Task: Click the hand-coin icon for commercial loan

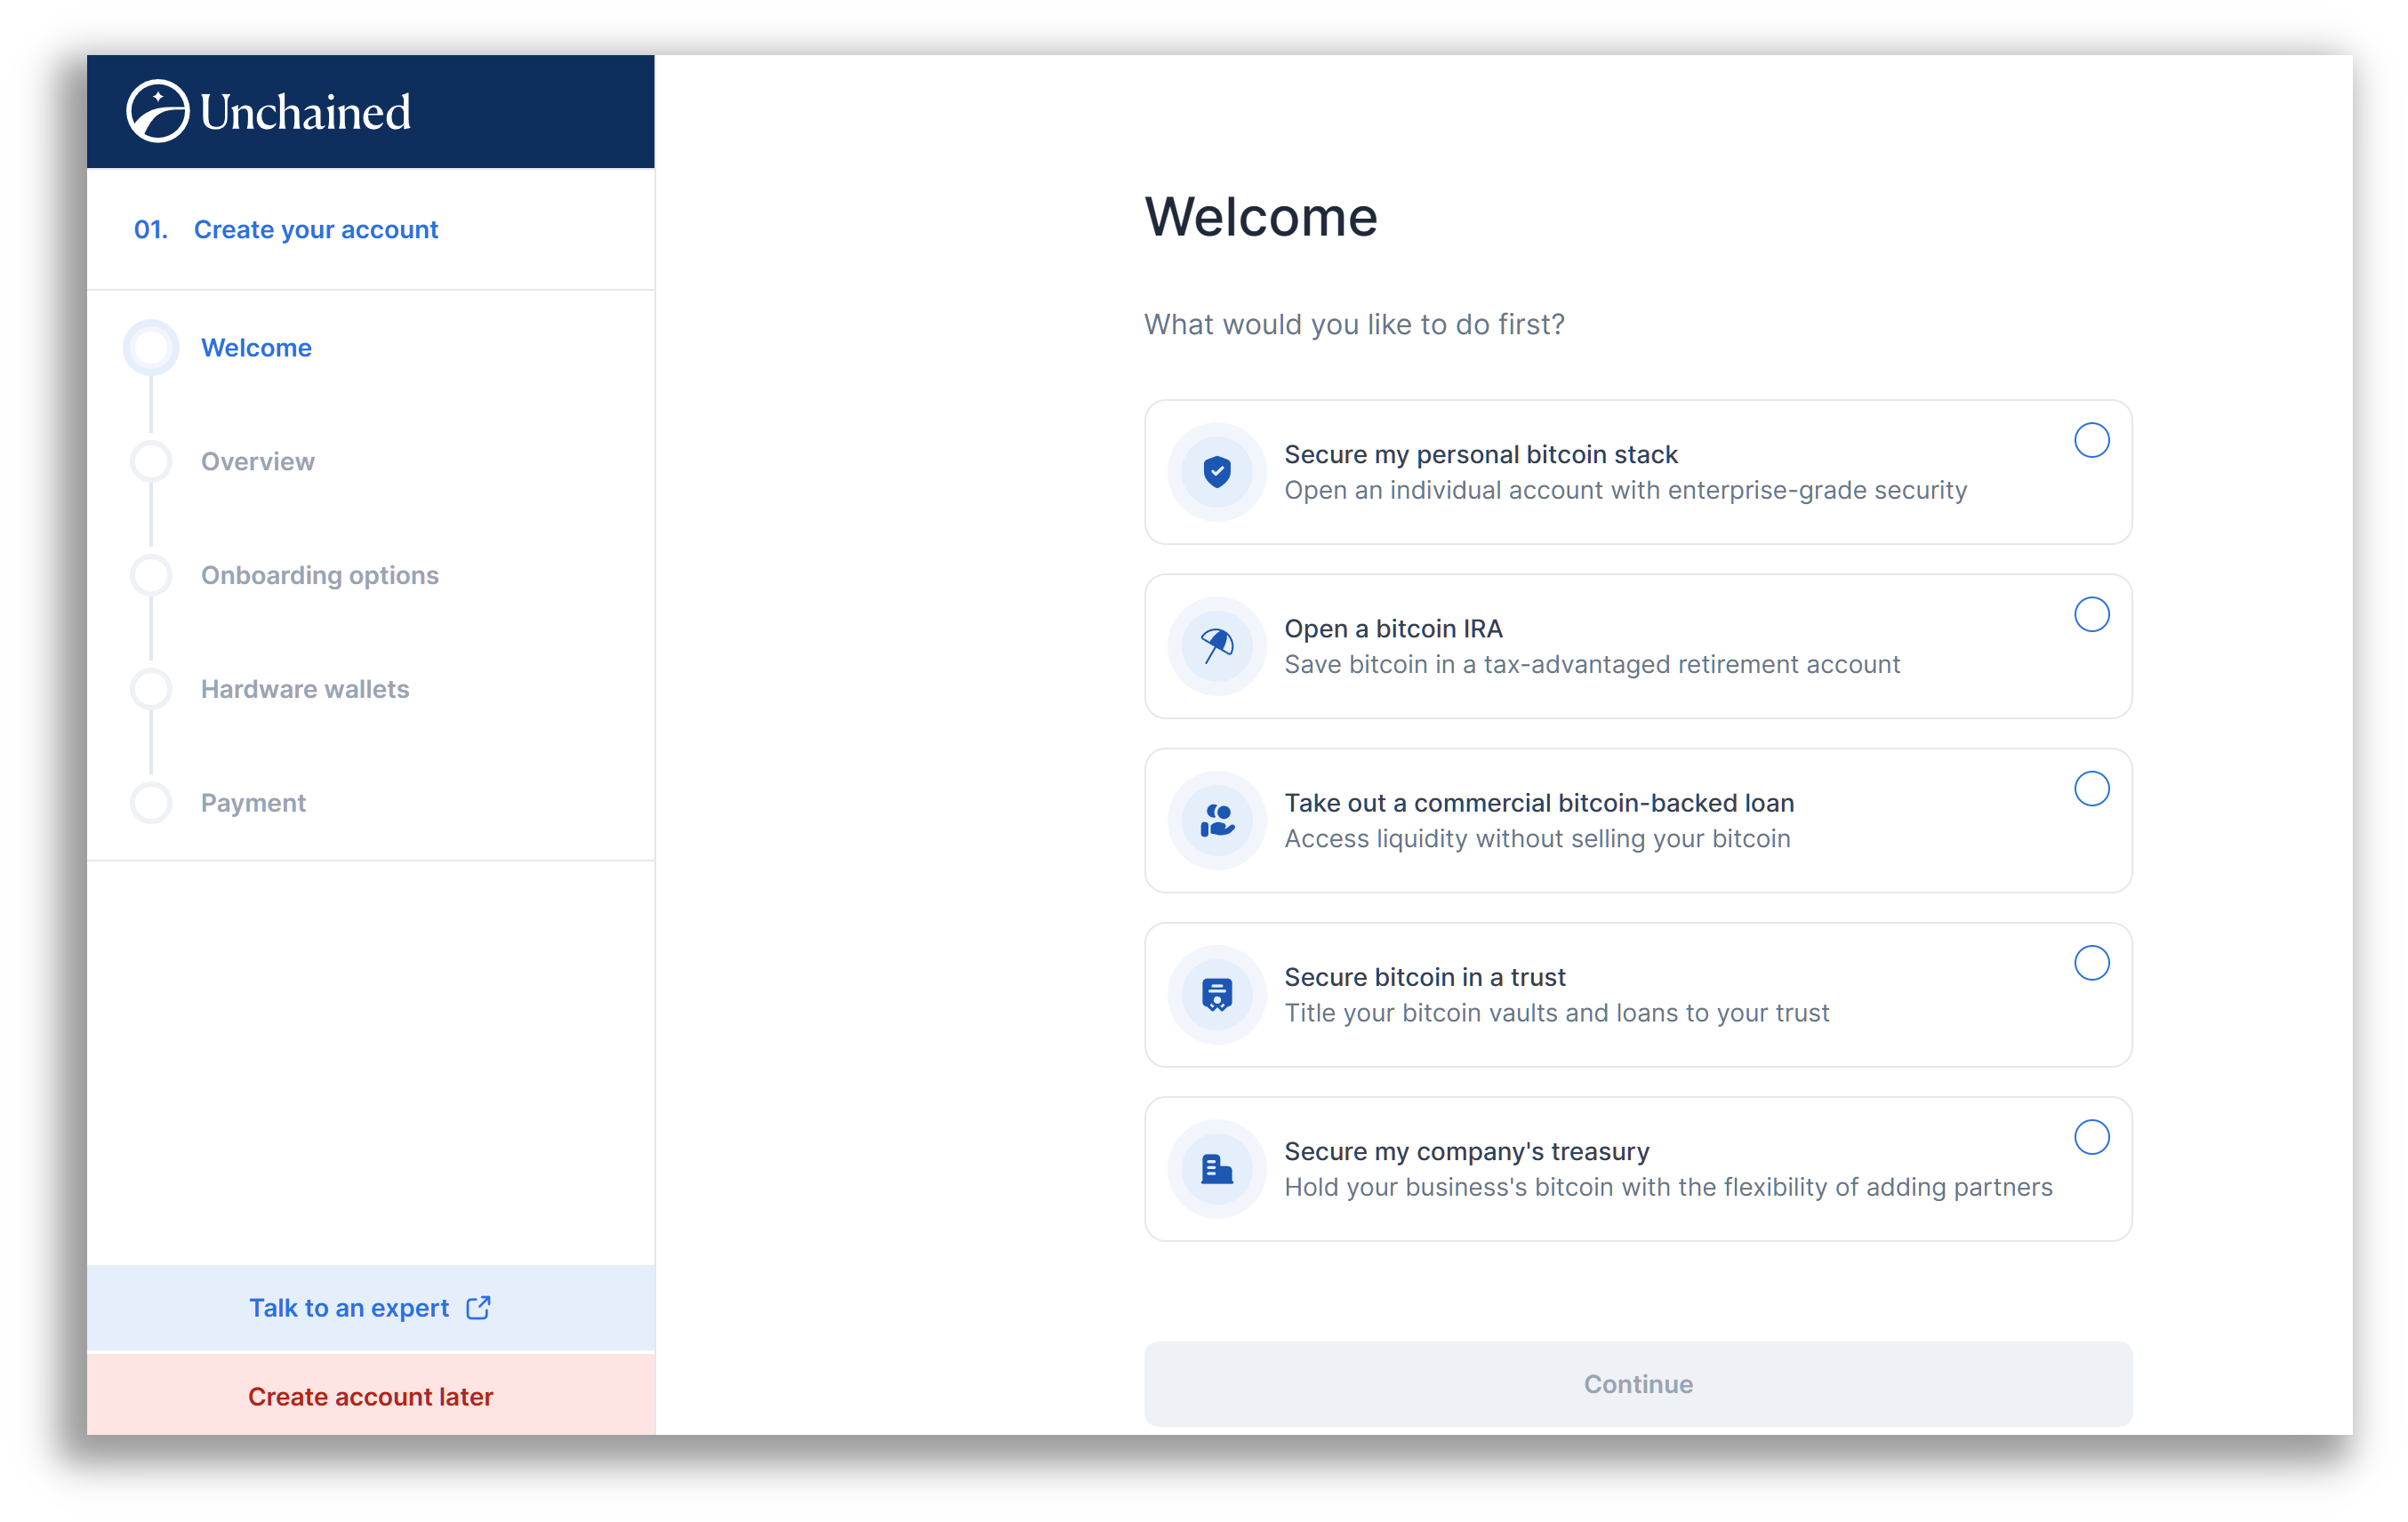Action: (x=1216, y=820)
